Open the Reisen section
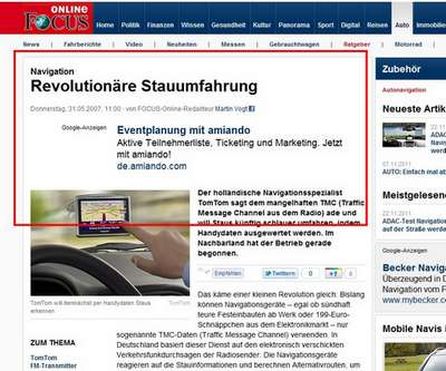The image size is (446, 371). pyautogui.click(x=377, y=25)
